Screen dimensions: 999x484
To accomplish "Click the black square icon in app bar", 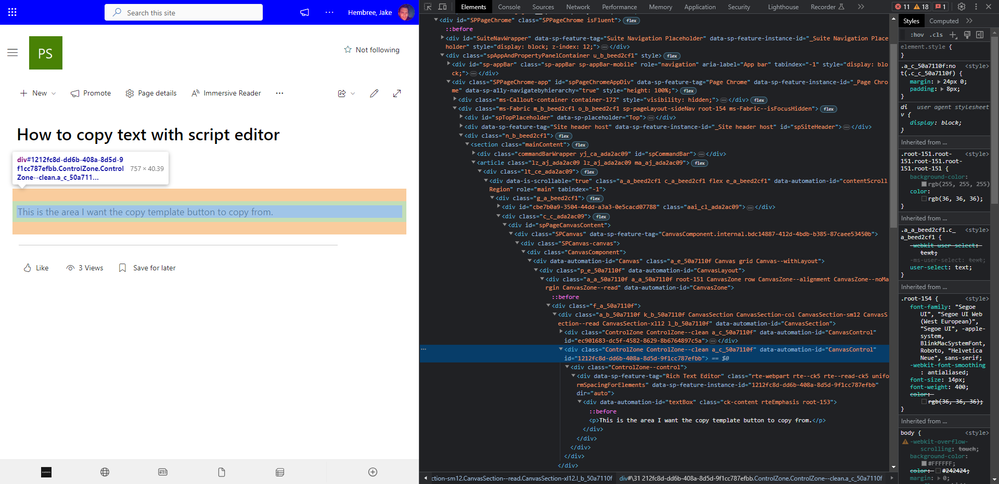I will pyautogui.click(x=47, y=472).
